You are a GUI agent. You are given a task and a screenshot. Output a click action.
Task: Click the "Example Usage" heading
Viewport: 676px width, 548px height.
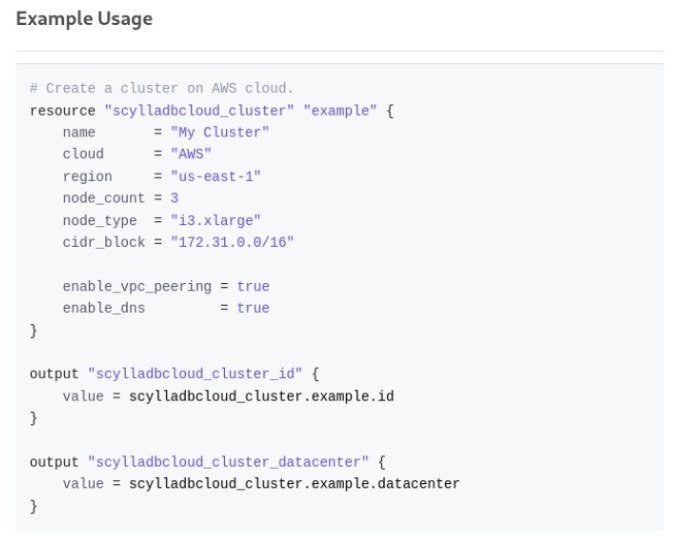tap(84, 19)
